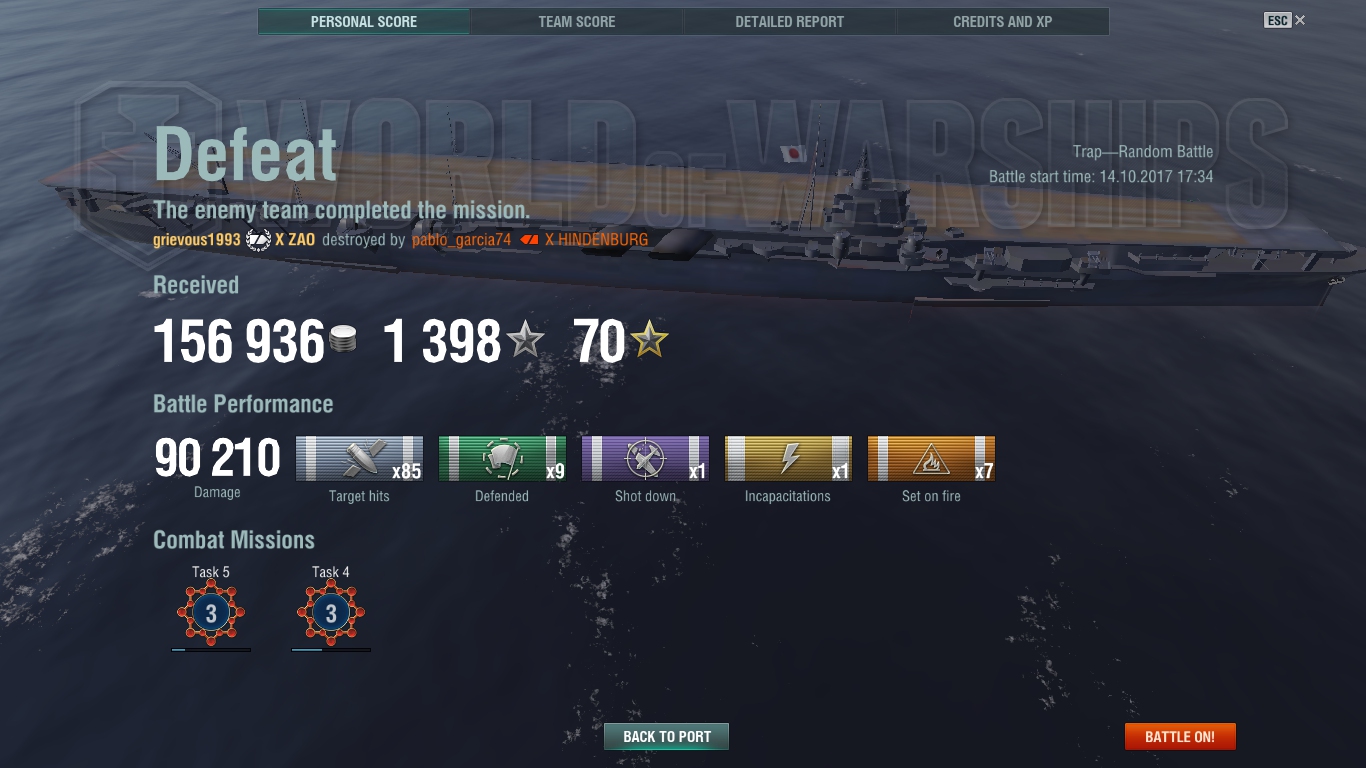The width and height of the screenshot is (1366, 768).
Task: Click player name grievous1993
Action: (197, 240)
